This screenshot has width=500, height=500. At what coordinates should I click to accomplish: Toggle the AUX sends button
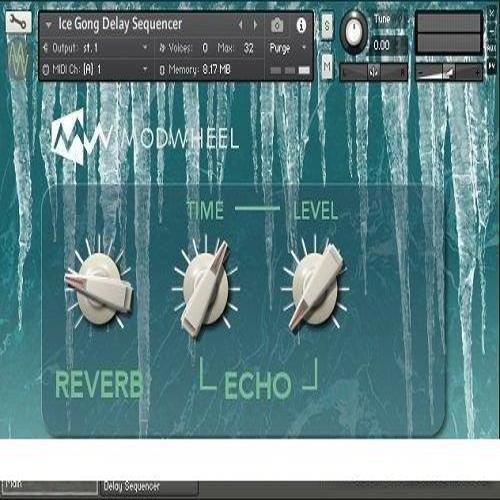click(492, 48)
